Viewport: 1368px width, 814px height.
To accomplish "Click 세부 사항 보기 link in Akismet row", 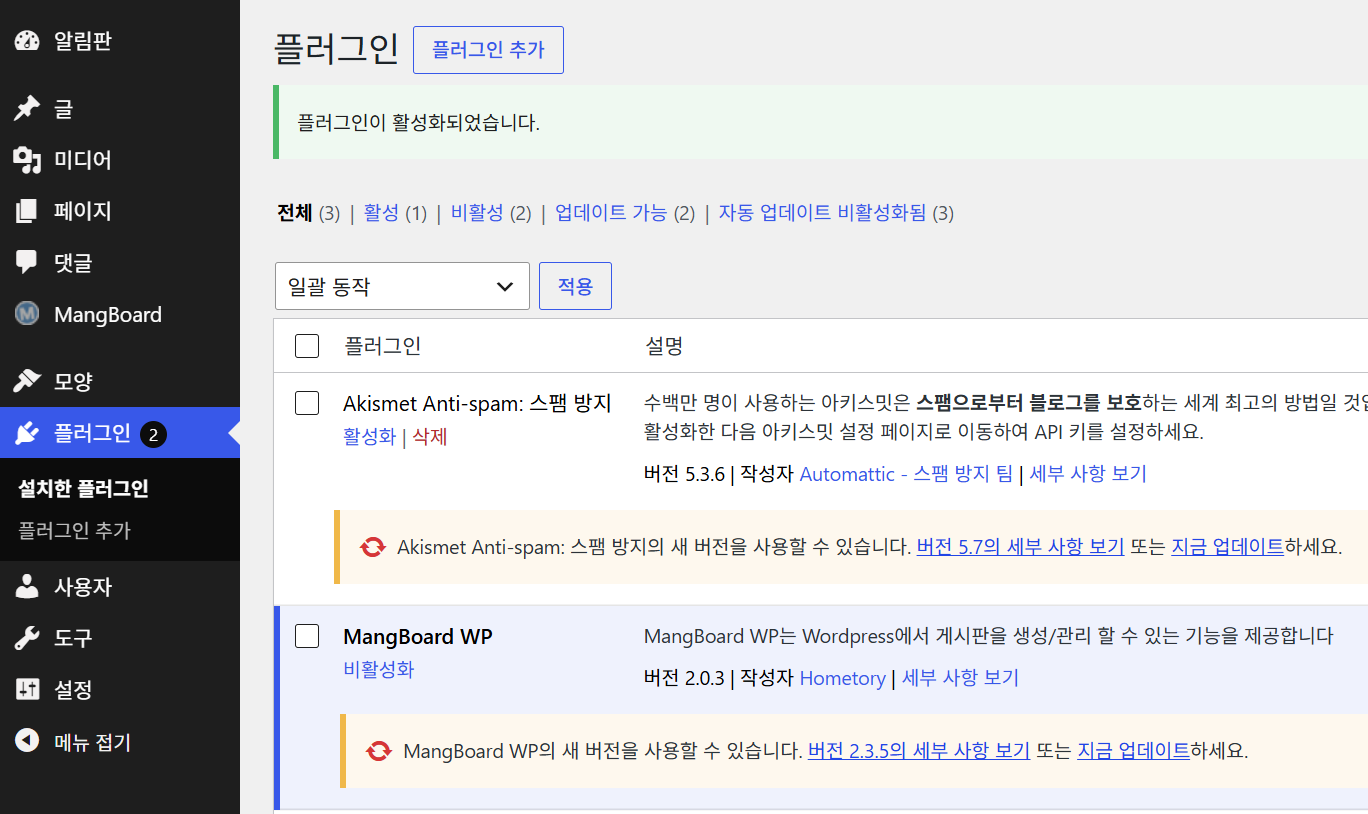I will pyautogui.click(x=1088, y=474).
